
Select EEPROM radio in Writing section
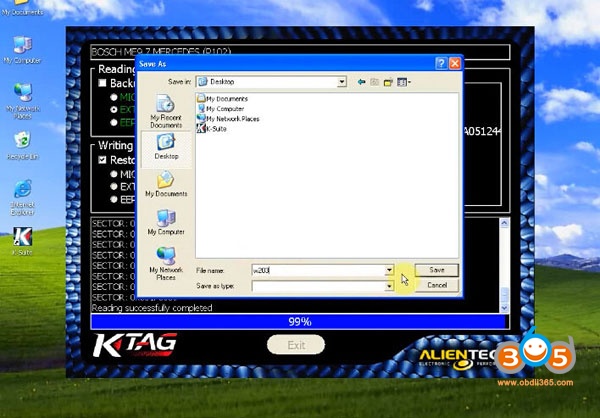[x=114, y=199]
